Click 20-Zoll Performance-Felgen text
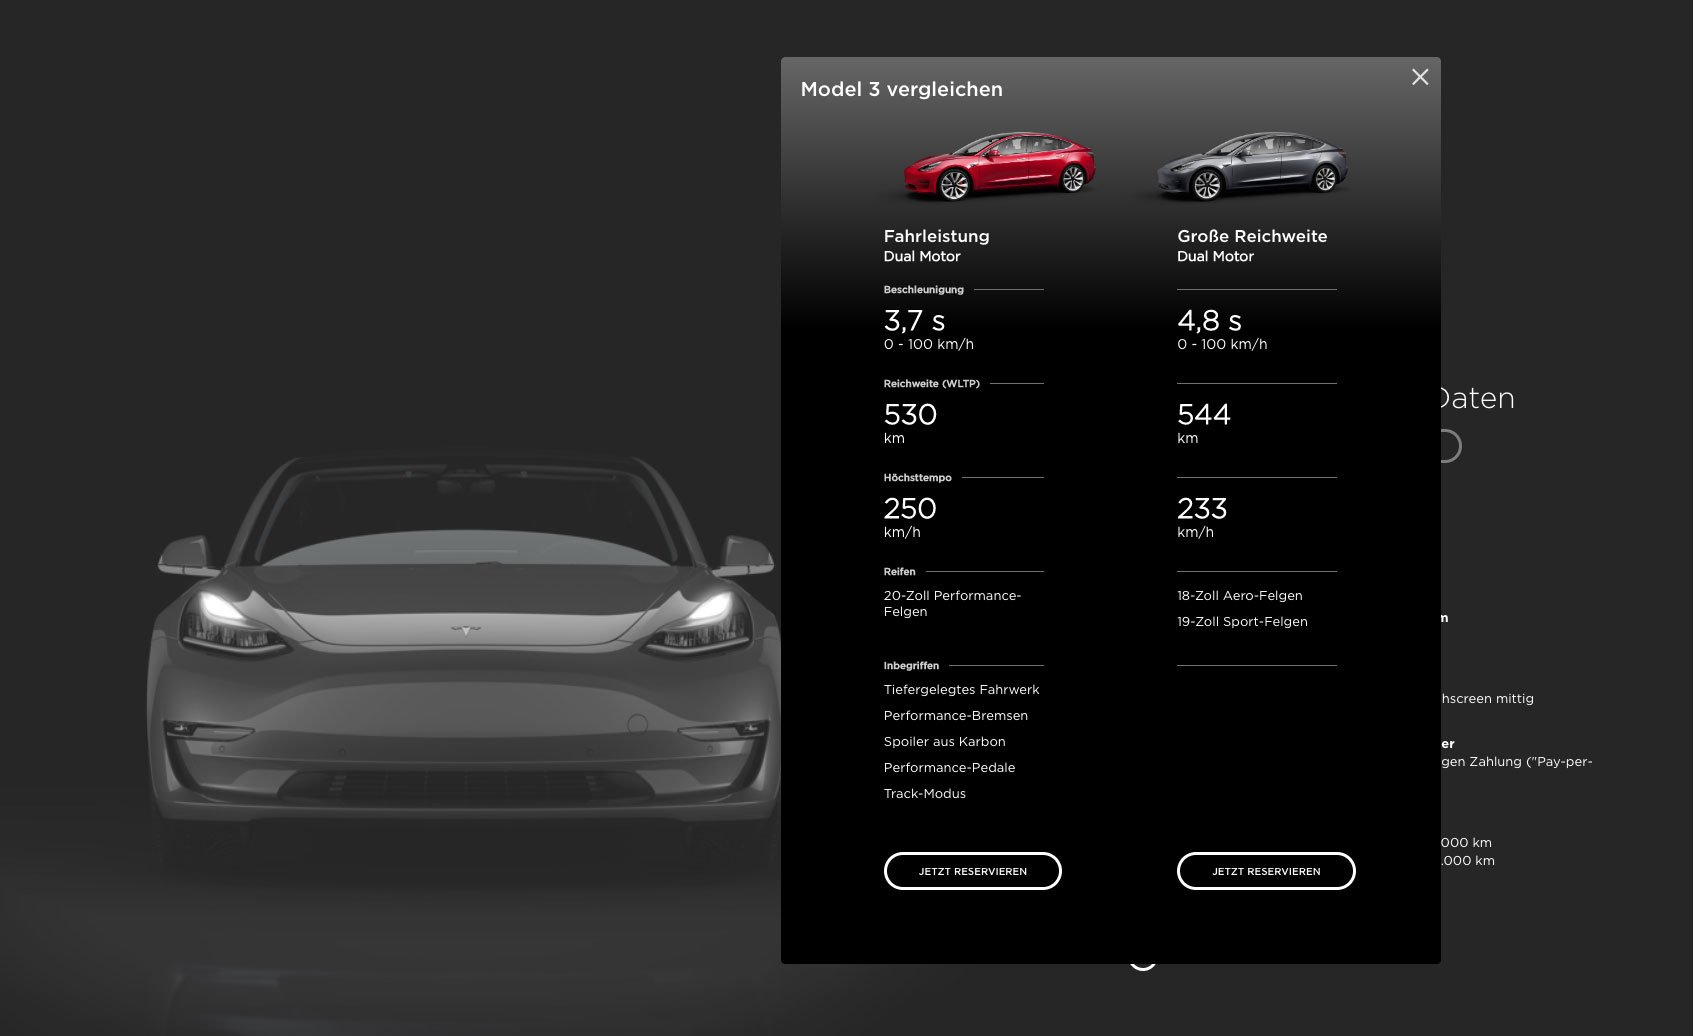 coord(952,603)
